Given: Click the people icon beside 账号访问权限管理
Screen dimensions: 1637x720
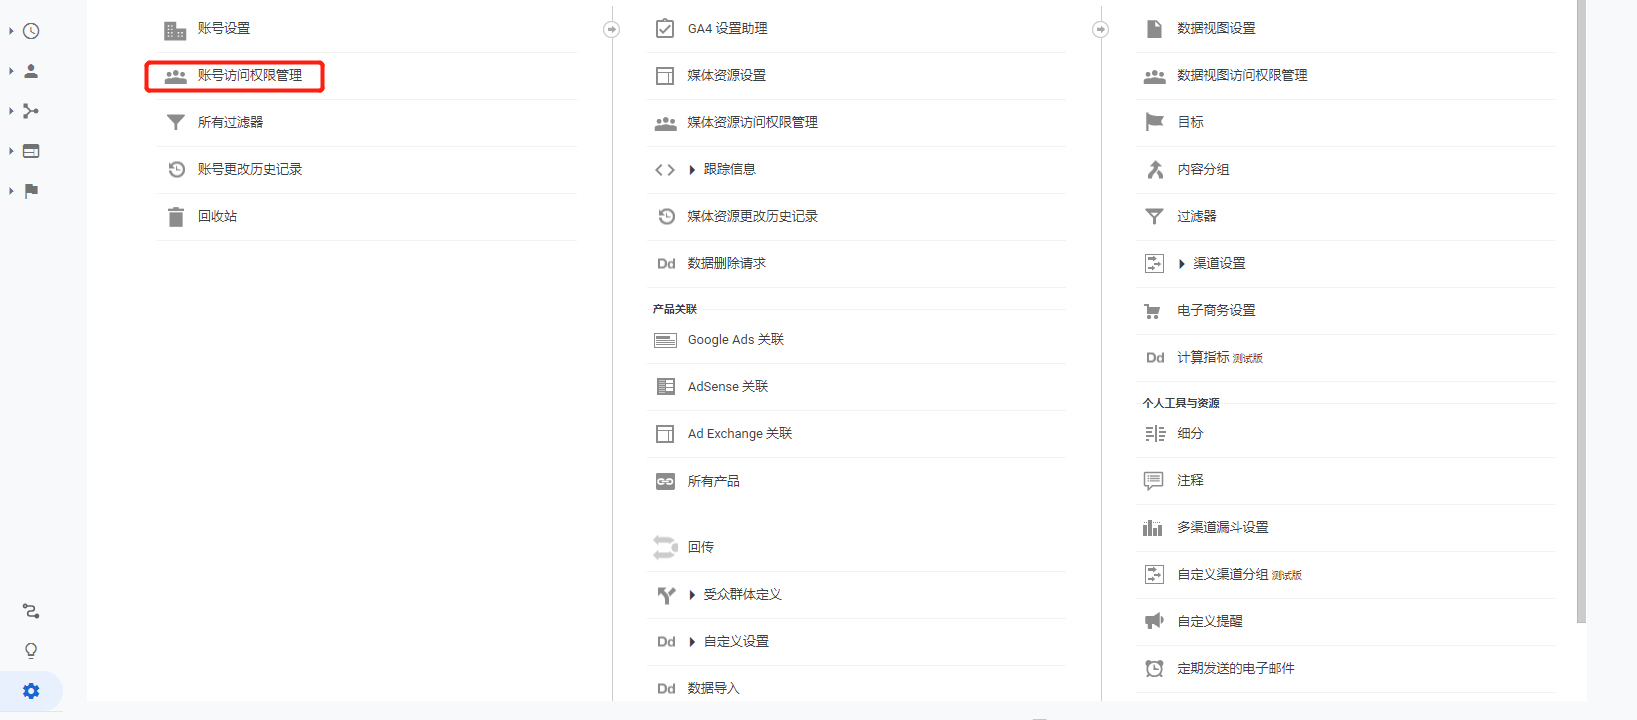Looking at the screenshot, I should click(x=176, y=76).
